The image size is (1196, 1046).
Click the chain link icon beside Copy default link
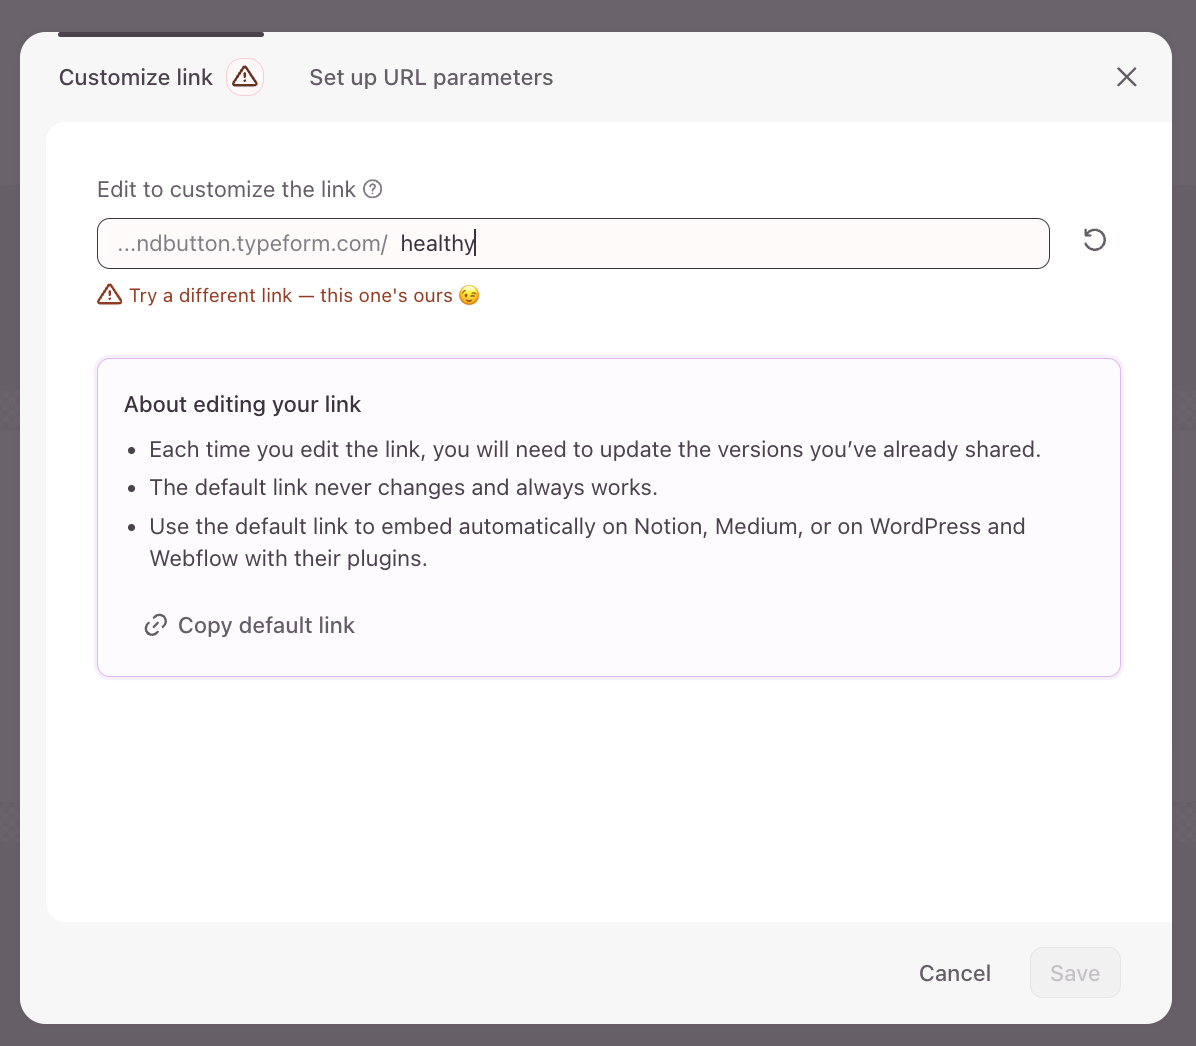(155, 625)
